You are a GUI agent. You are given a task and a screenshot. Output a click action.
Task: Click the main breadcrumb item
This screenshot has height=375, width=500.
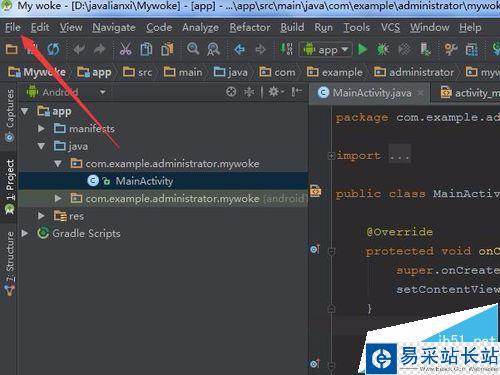(183, 72)
